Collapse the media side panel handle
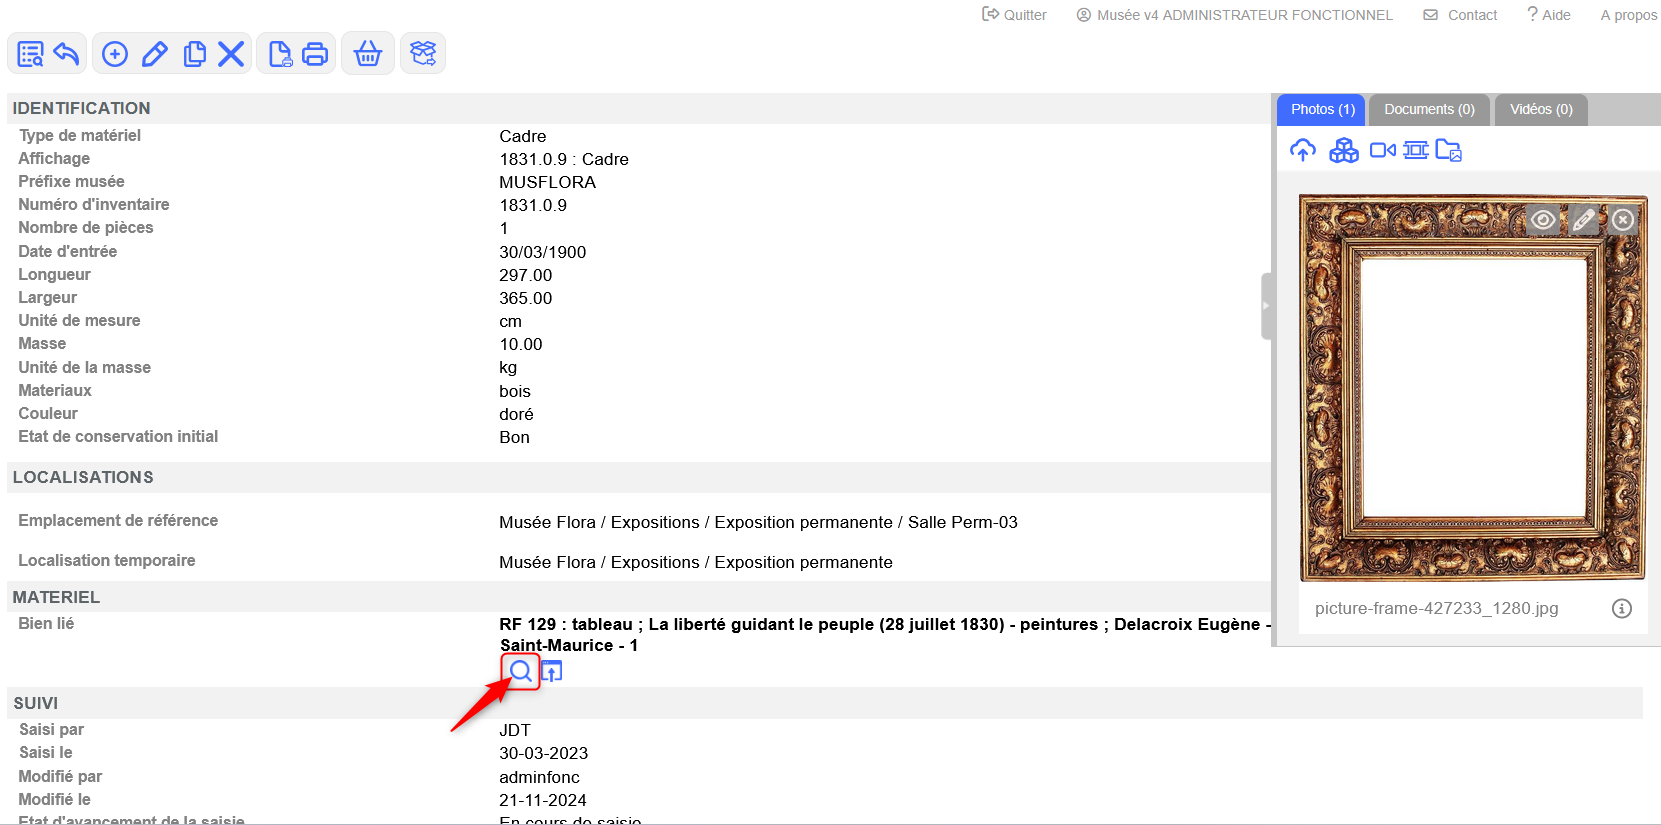This screenshot has height=825, width=1661. coord(1266,306)
